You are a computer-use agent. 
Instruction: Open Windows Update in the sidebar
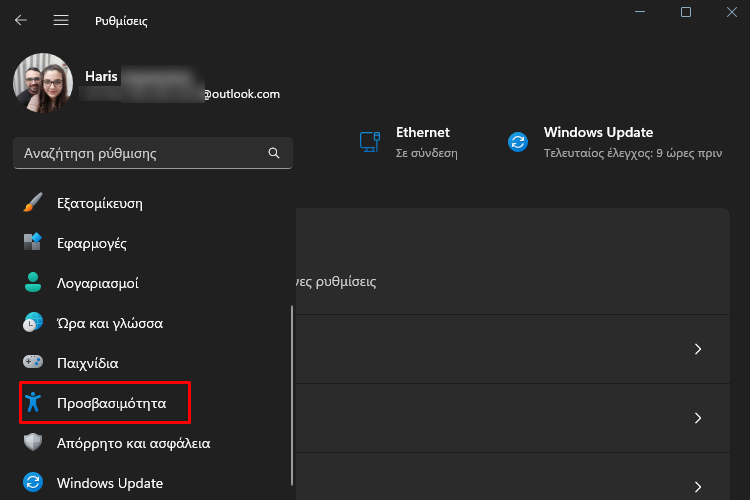pos(109,483)
